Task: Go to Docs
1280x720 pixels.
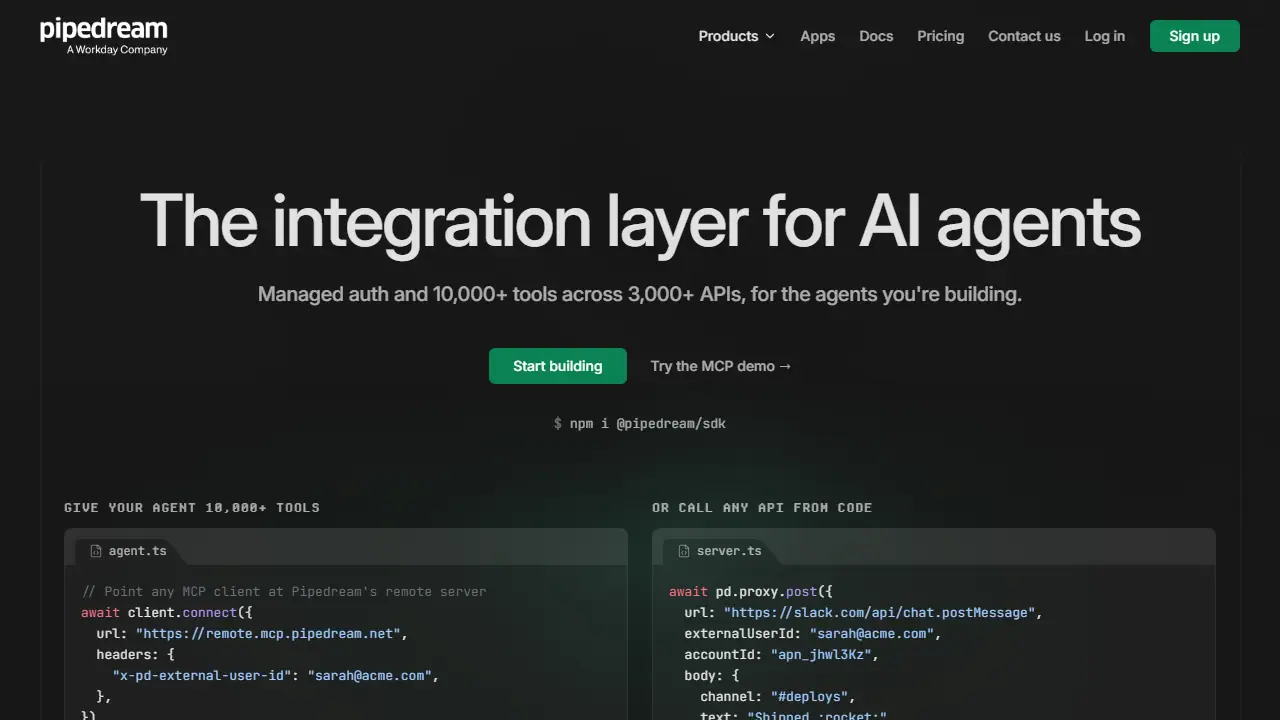Action: click(x=876, y=36)
